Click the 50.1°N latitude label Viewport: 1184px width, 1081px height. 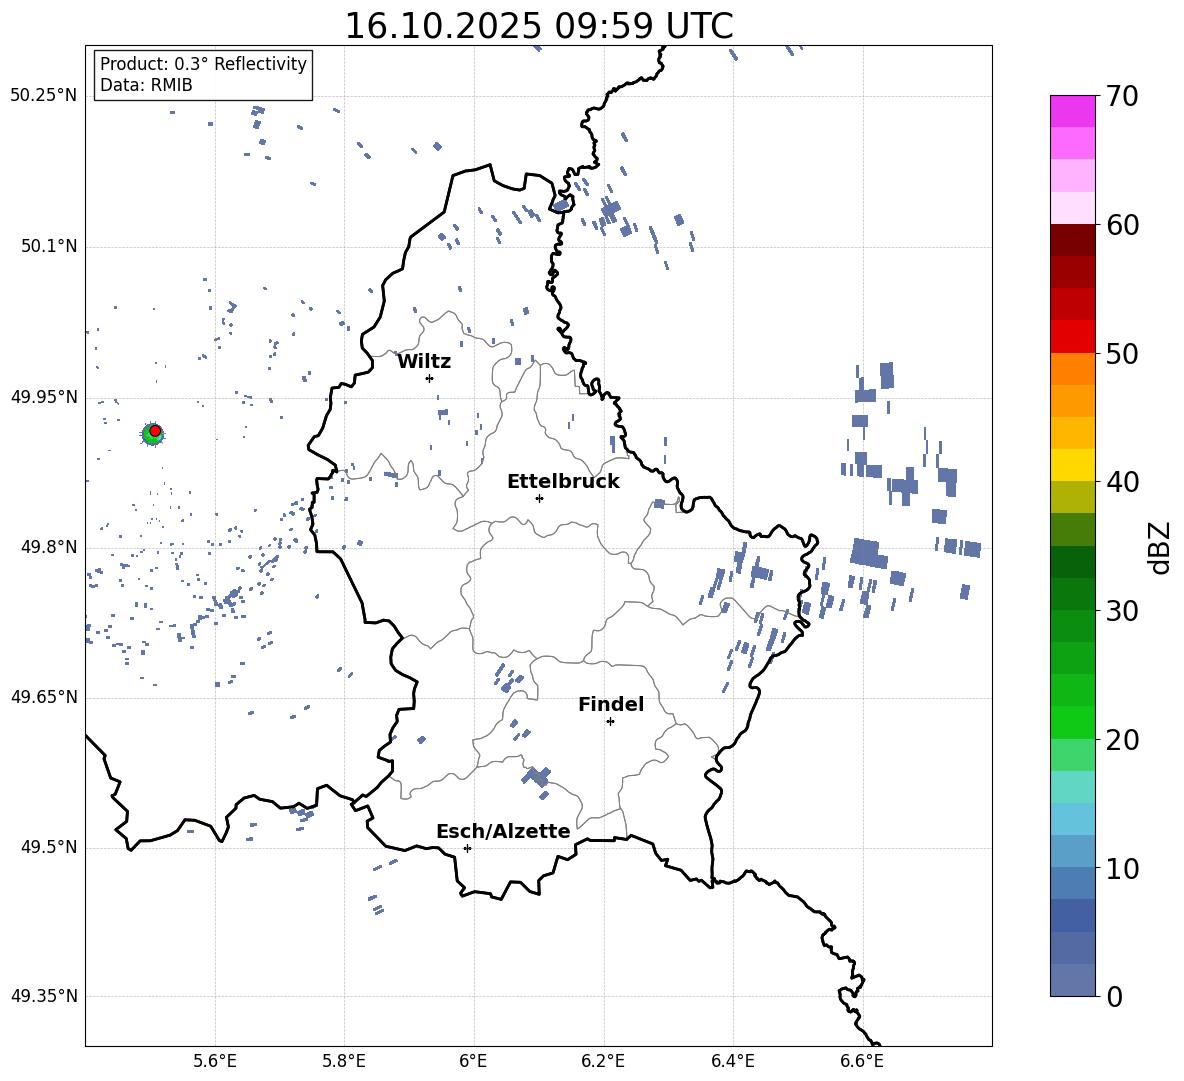click(x=48, y=247)
